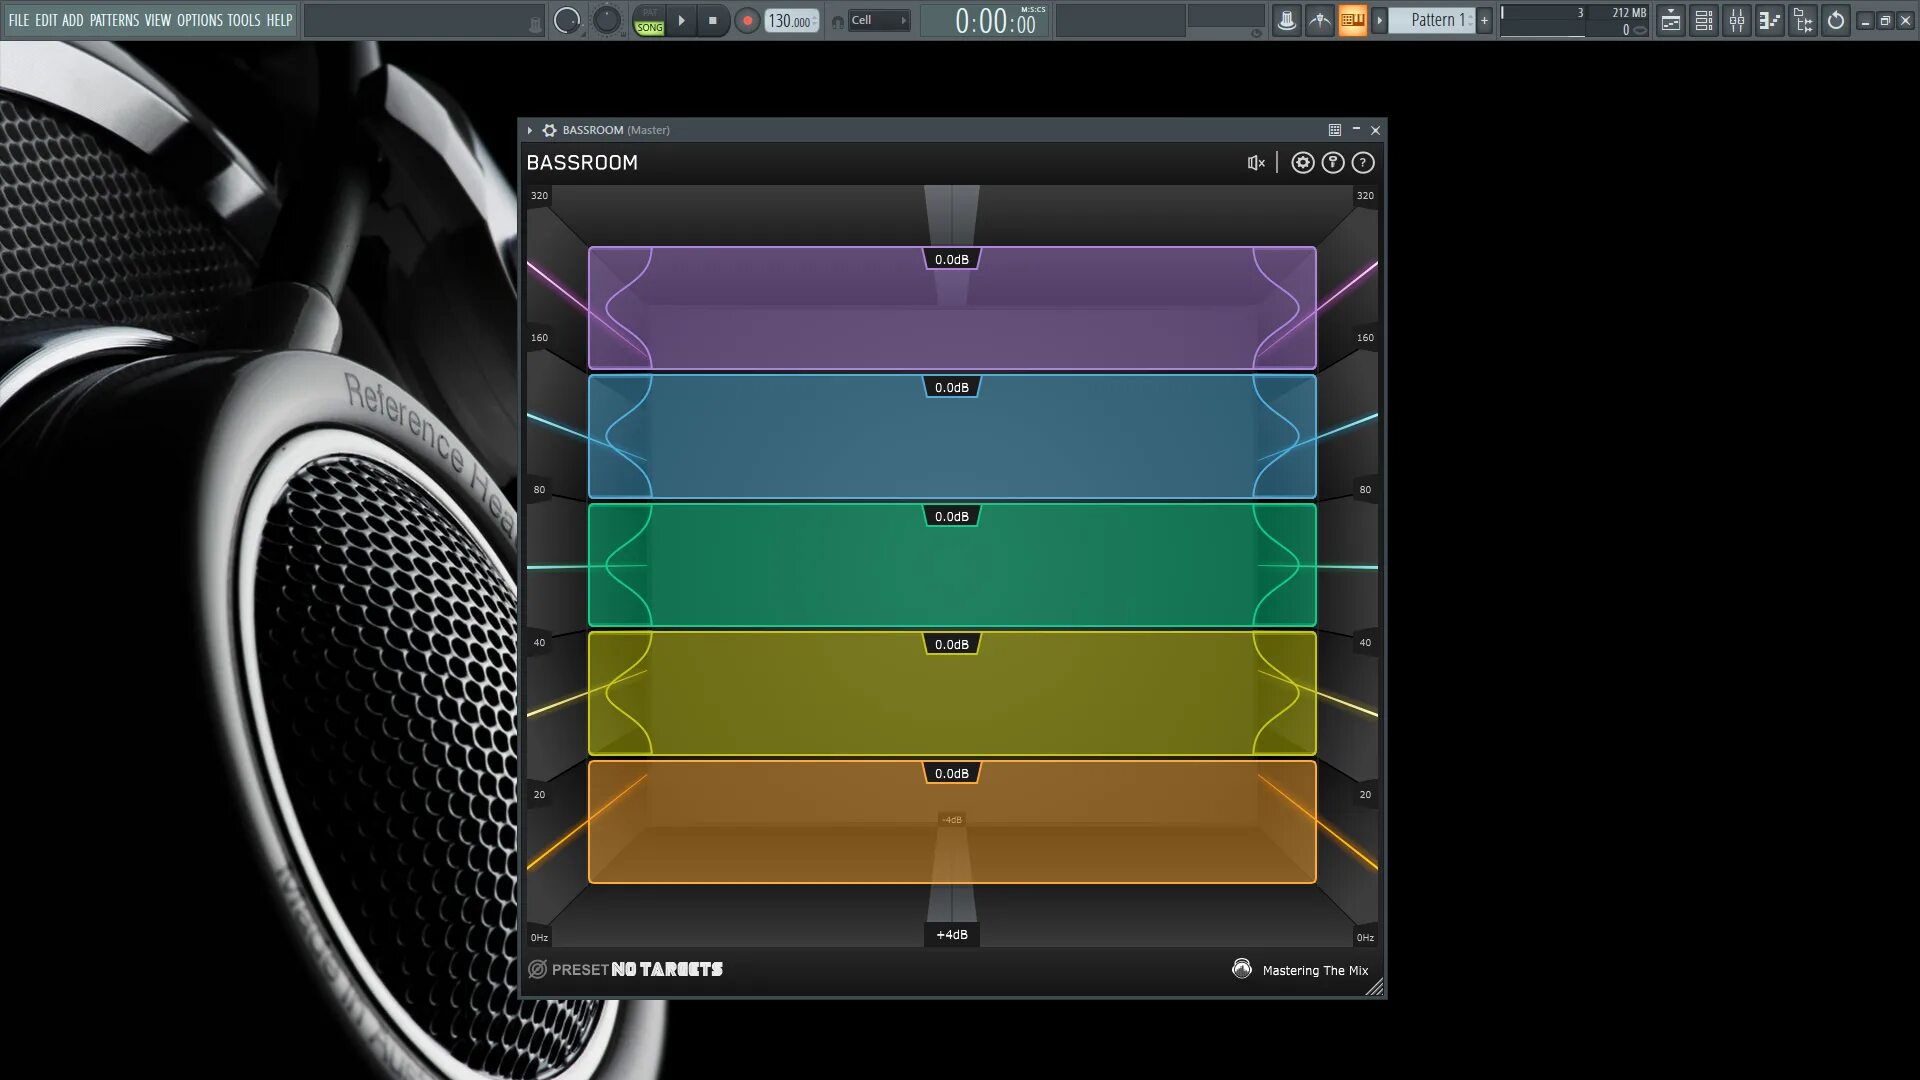Open the Channel rack icon
Image resolution: width=1920 pixels, height=1080 pixels.
(x=1703, y=20)
